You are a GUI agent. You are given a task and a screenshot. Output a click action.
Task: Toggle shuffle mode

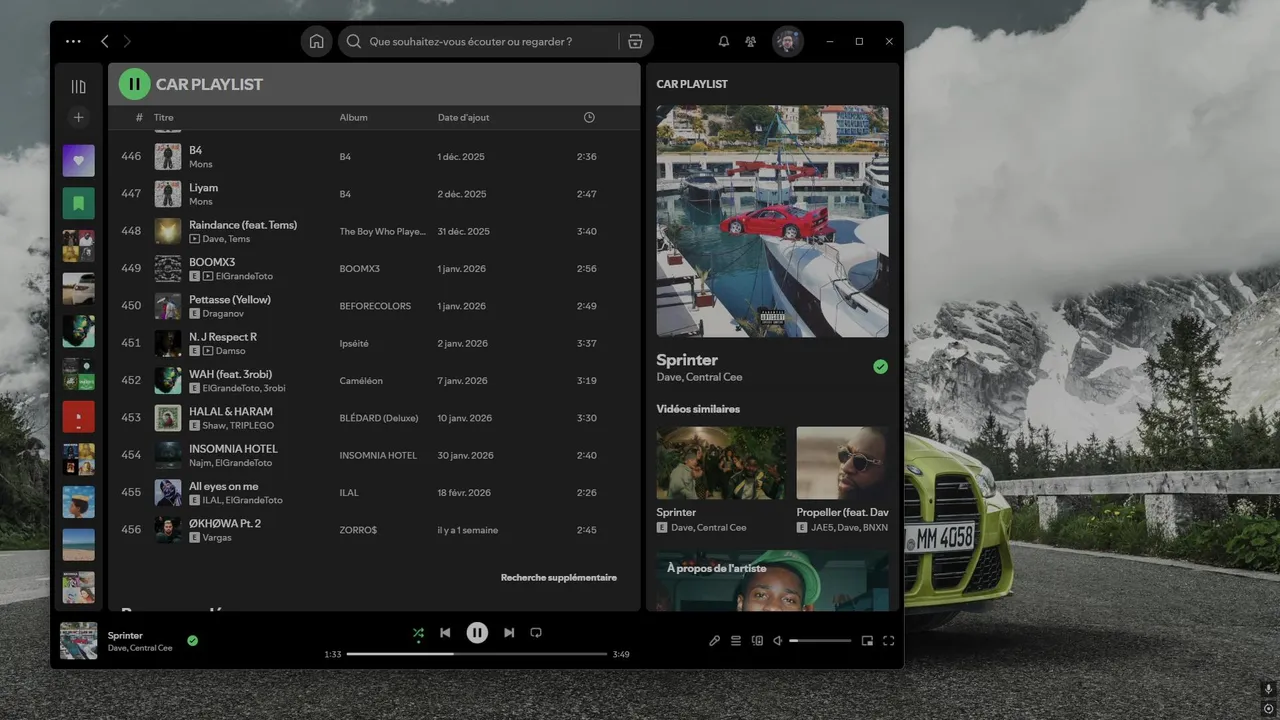pyautogui.click(x=418, y=633)
